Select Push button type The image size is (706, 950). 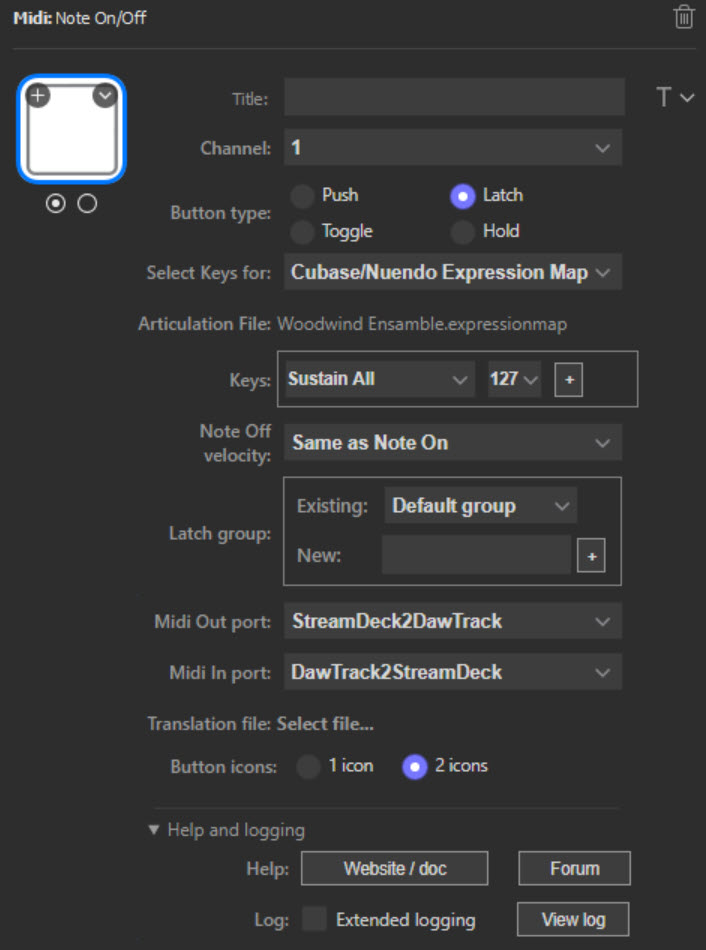coord(302,195)
